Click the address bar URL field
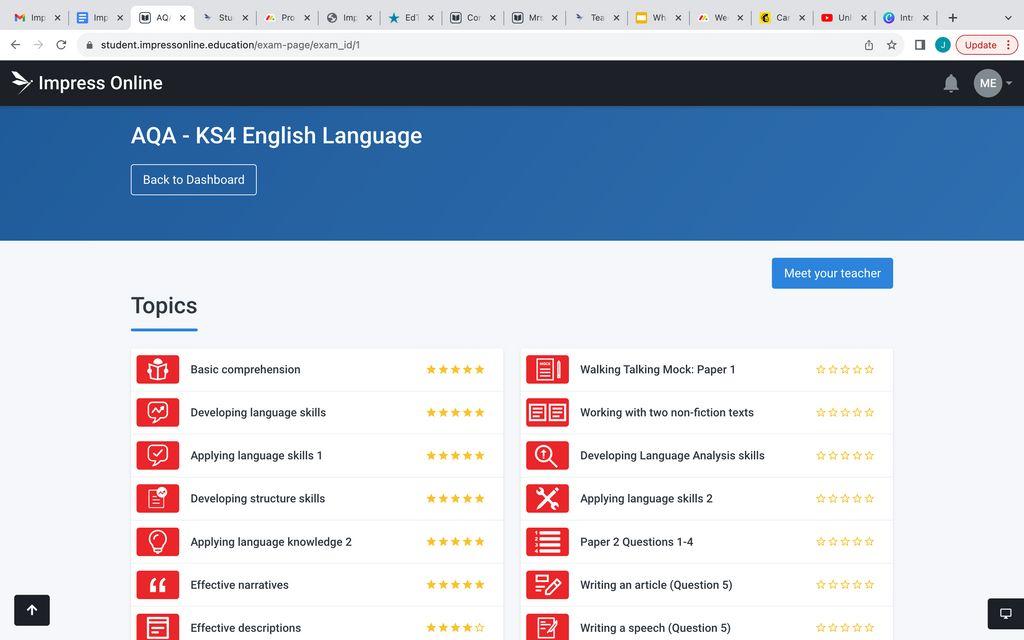This screenshot has height=640, width=1024. (470, 45)
